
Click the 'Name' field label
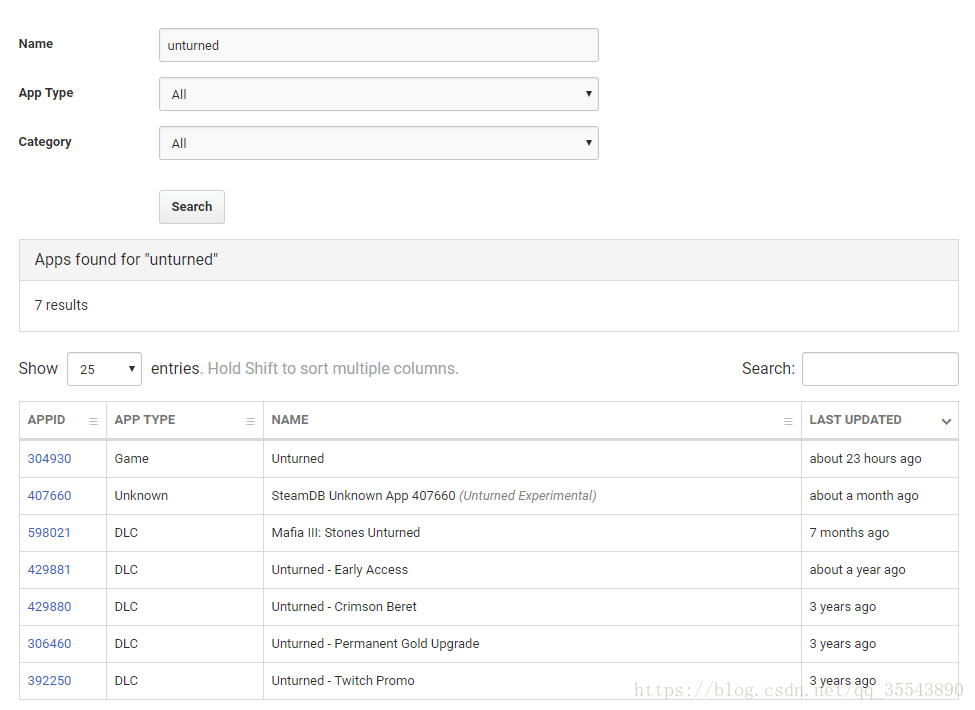pos(35,44)
